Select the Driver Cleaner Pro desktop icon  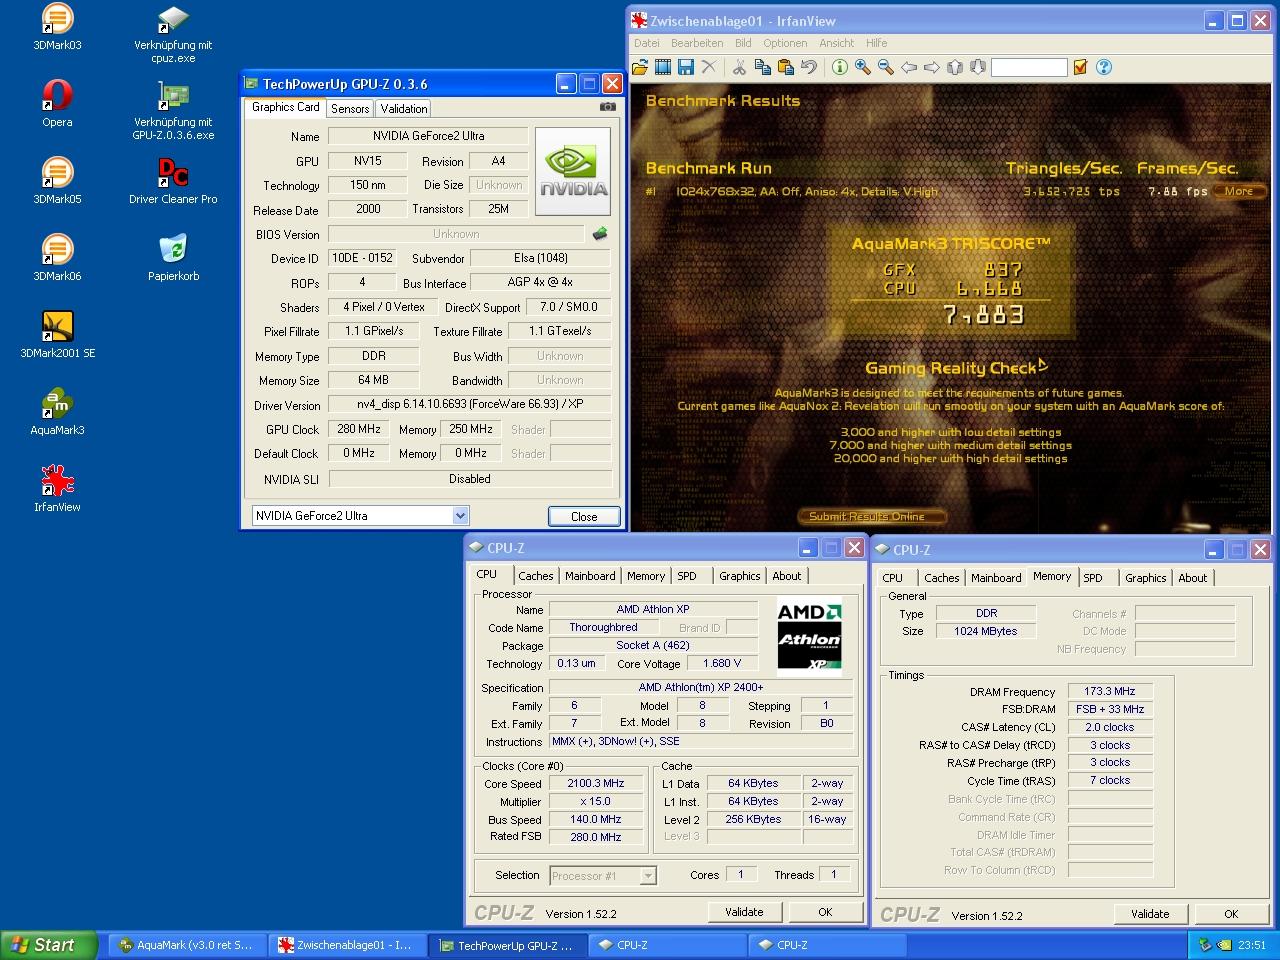173,181
